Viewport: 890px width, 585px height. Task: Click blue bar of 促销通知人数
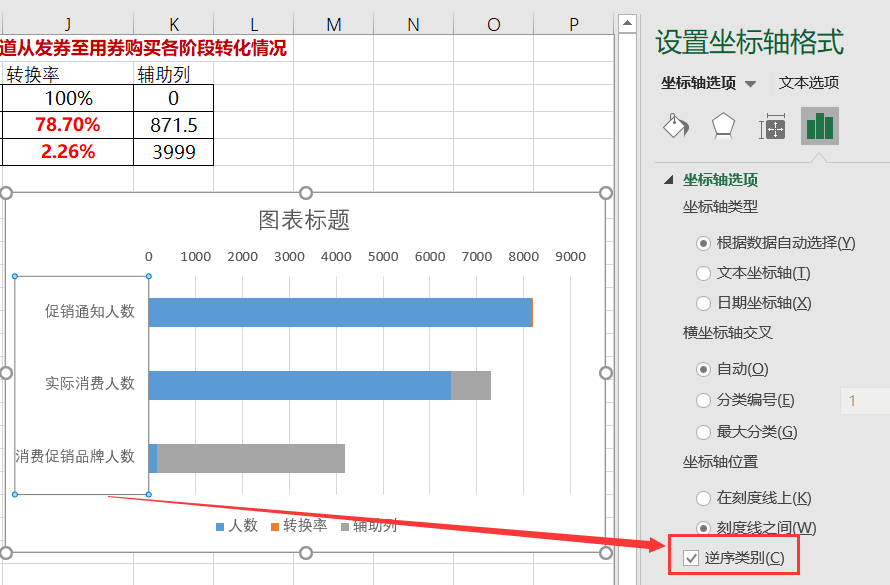click(x=340, y=313)
